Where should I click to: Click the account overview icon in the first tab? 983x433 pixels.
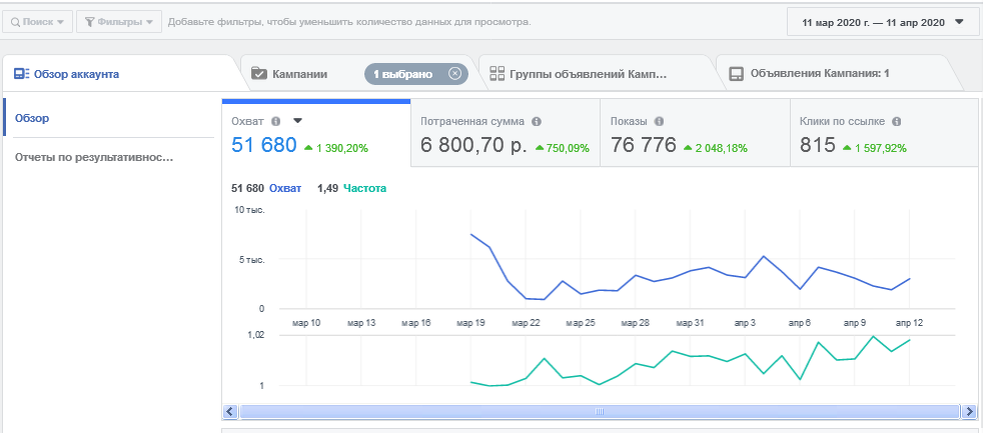21,74
